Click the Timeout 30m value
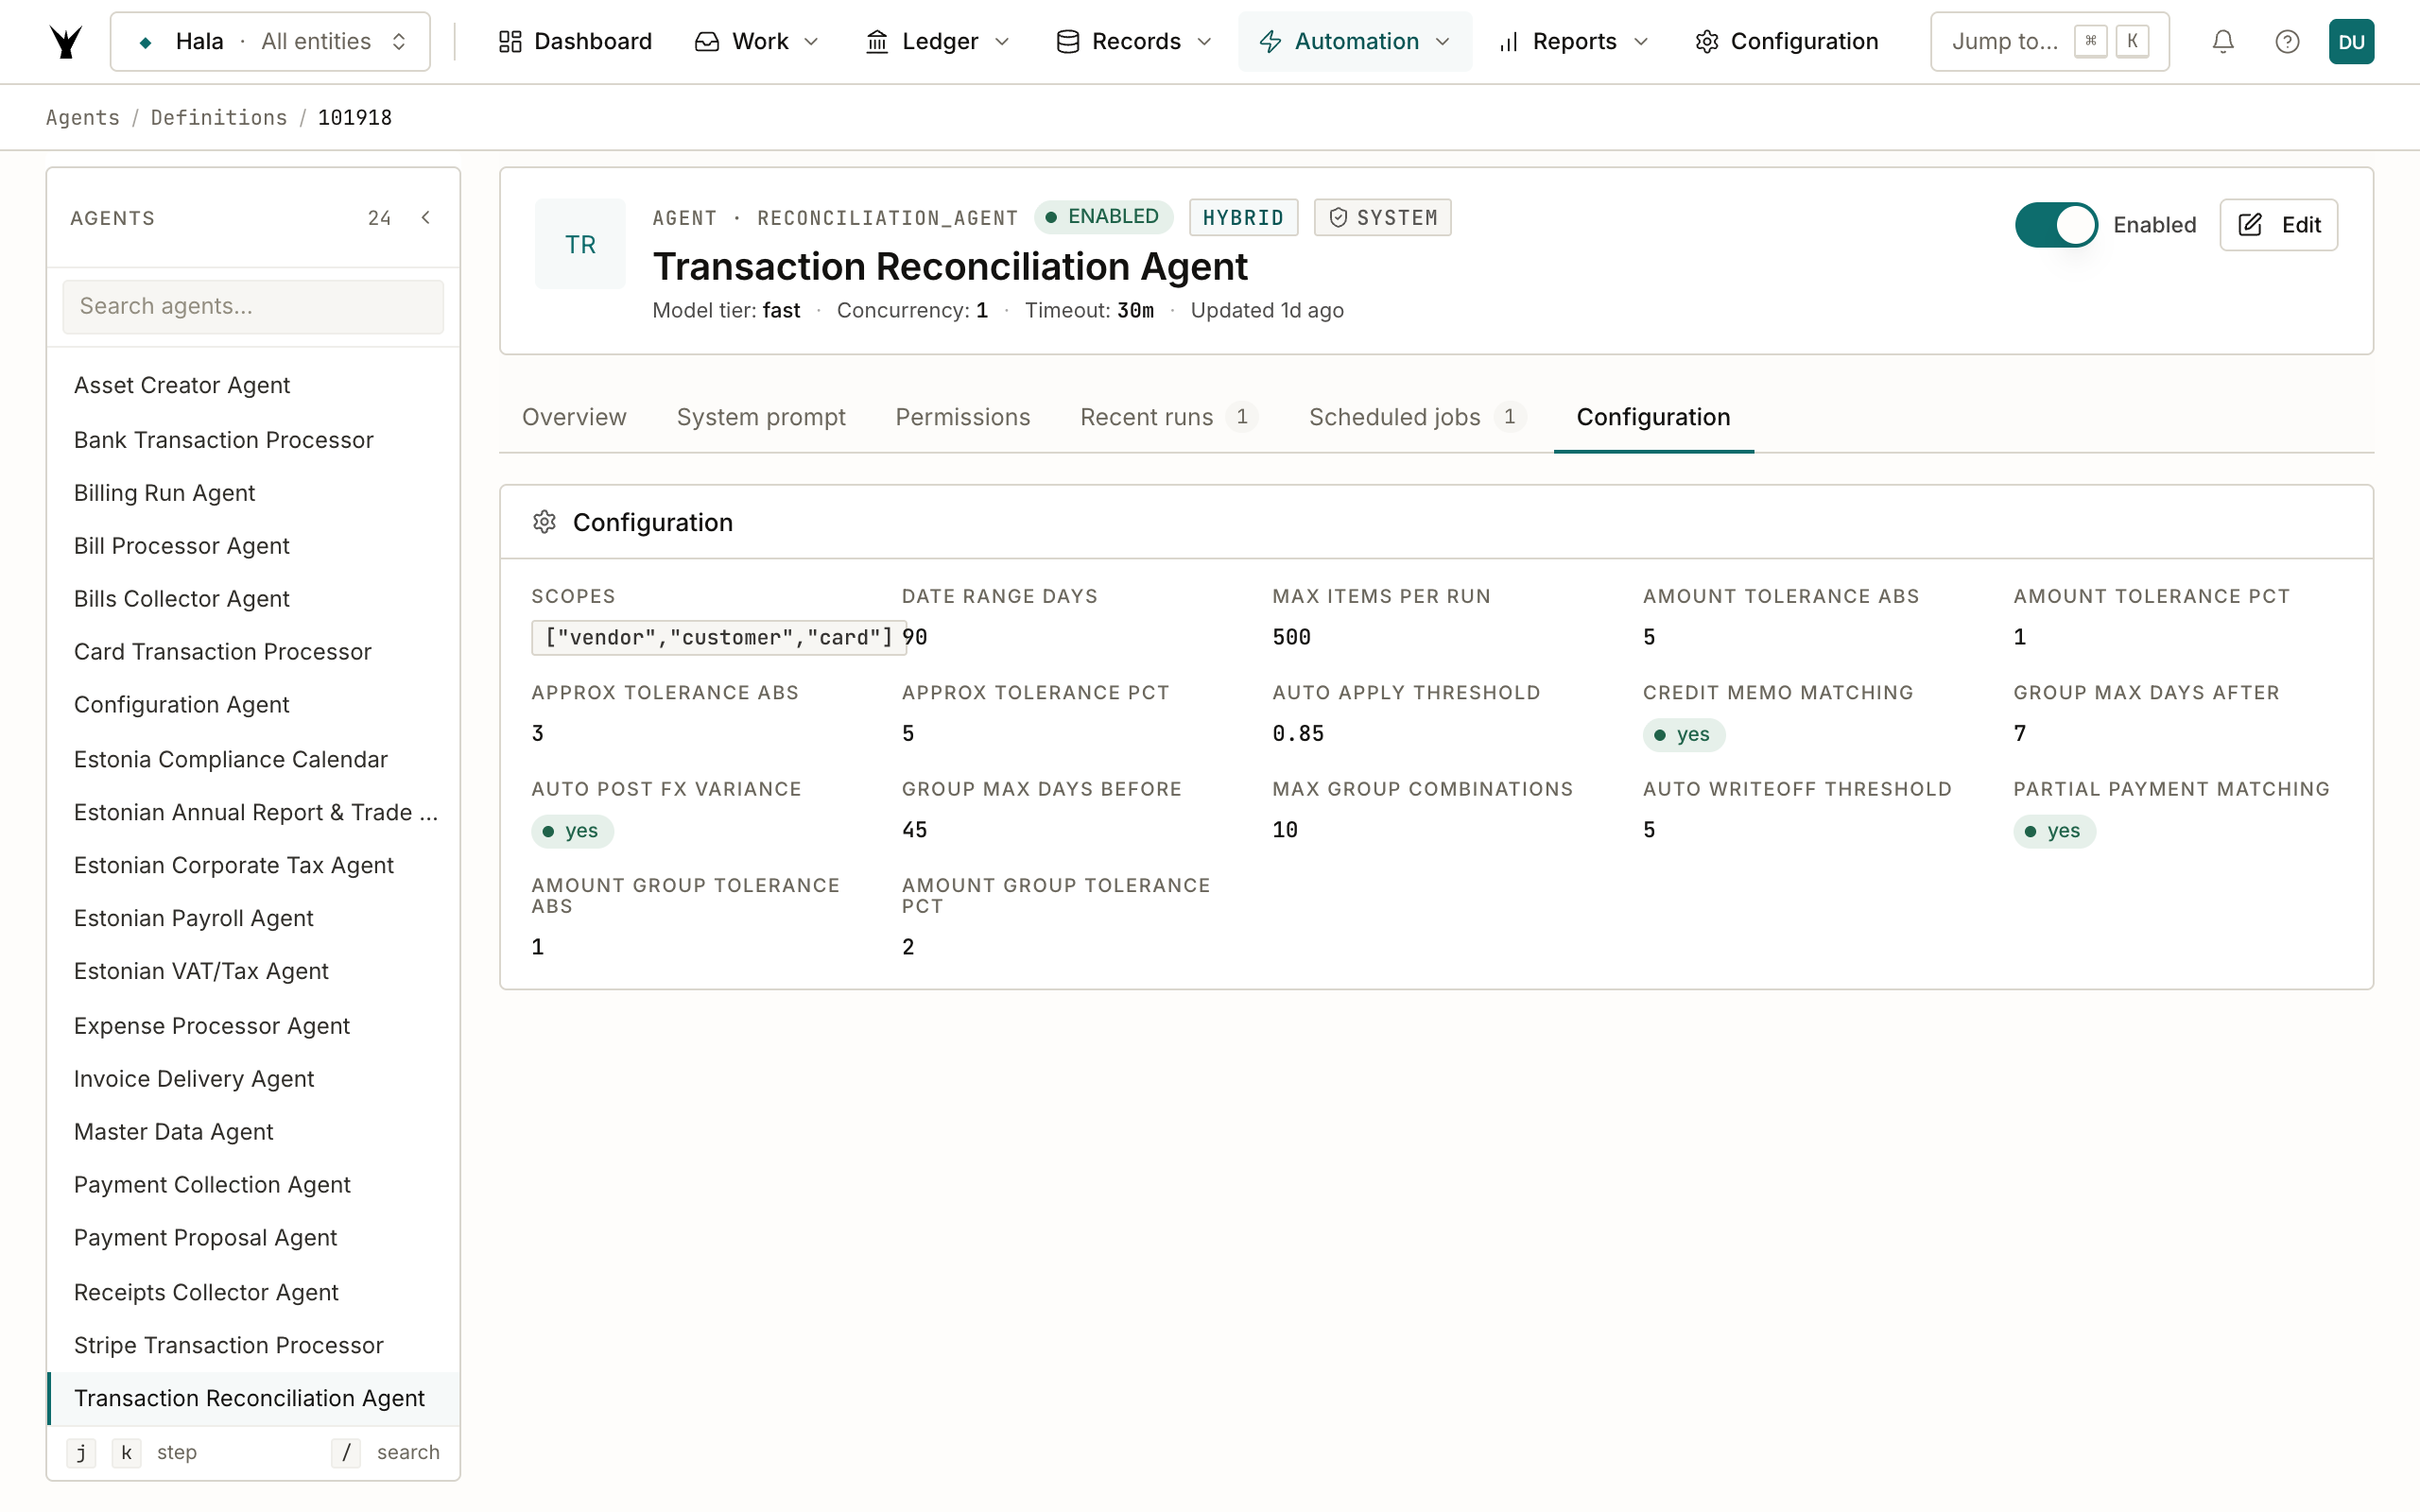 pos(1135,310)
